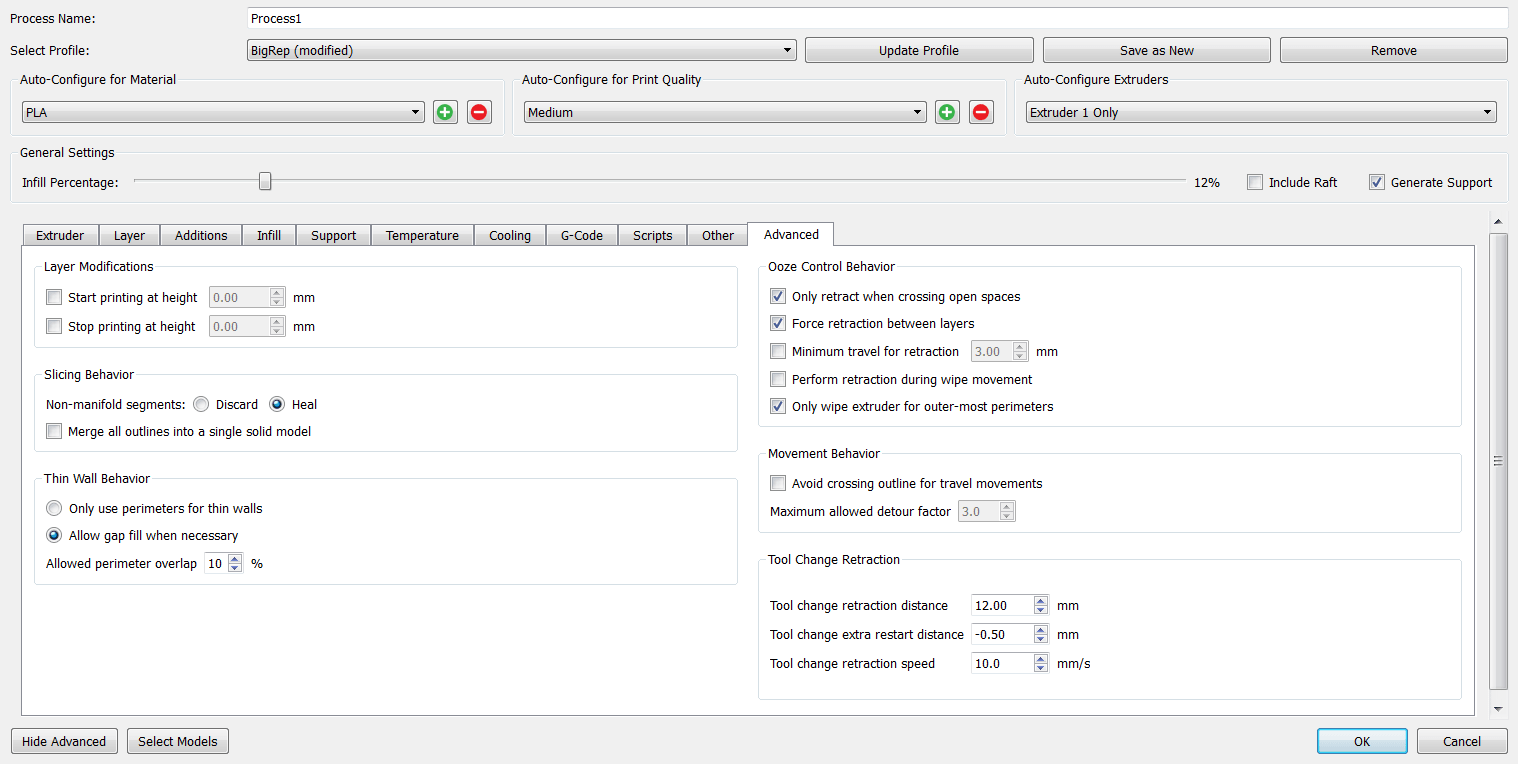1518x764 pixels.
Task: Choose Only use perimeters for thin walls
Action: point(54,508)
